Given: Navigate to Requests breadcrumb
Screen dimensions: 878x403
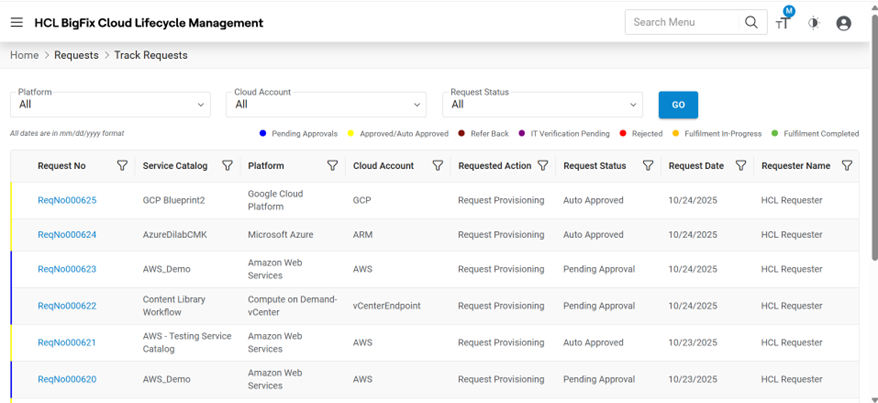Looking at the screenshot, I should click(76, 55).
